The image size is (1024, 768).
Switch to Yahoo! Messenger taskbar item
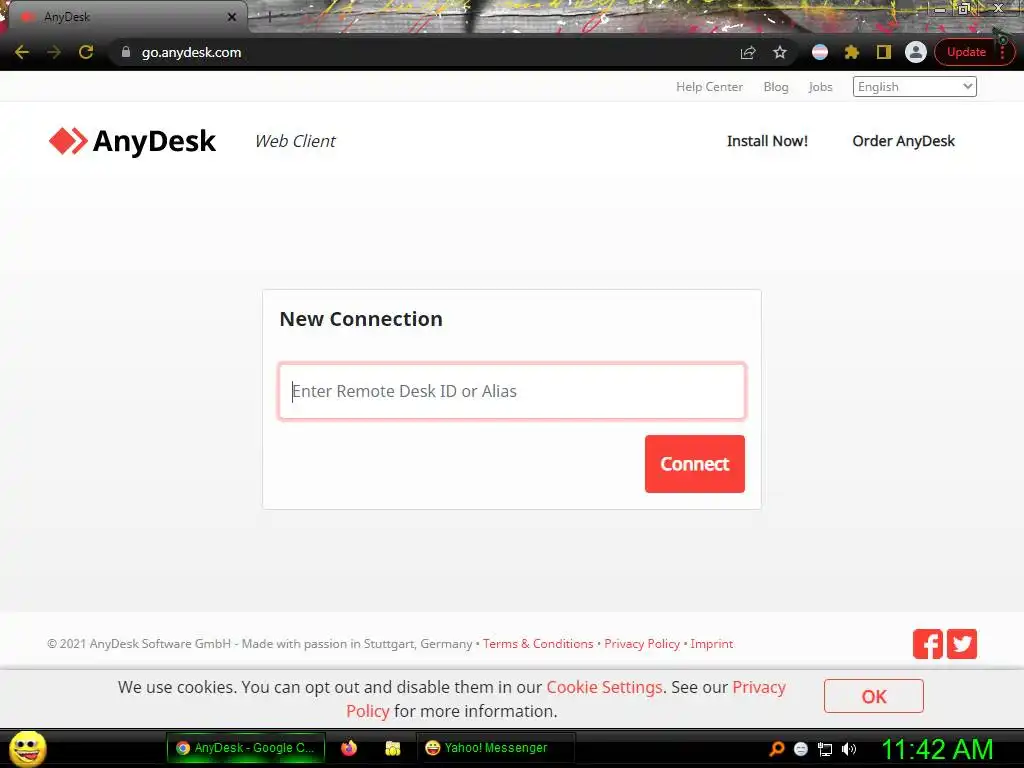tap(495, 748)
